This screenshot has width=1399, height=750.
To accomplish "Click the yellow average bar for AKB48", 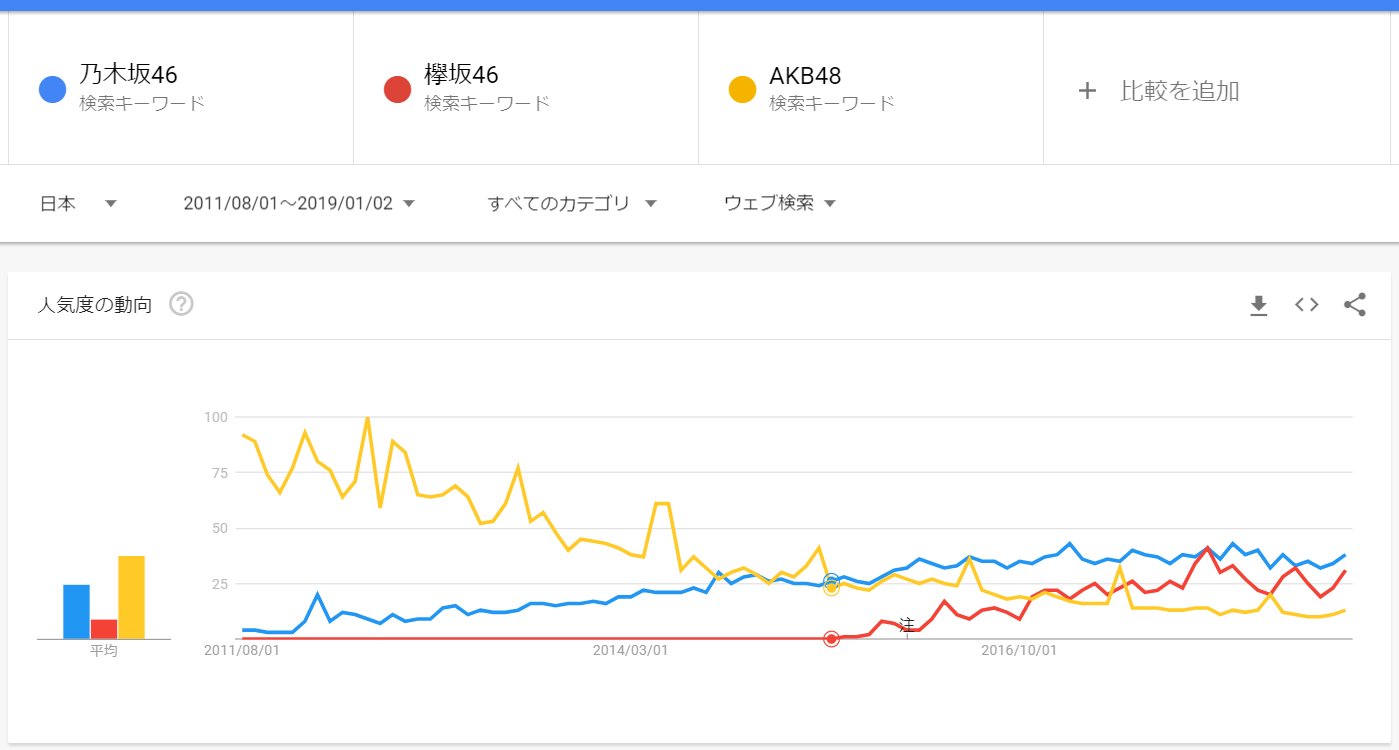I will pyautogui.click(x=131, y=597).
